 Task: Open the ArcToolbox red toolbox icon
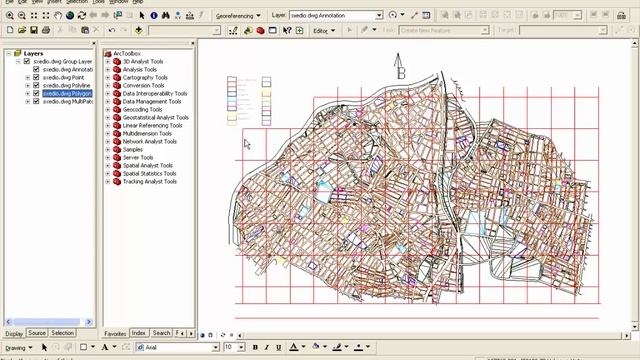tap(260, 31)
